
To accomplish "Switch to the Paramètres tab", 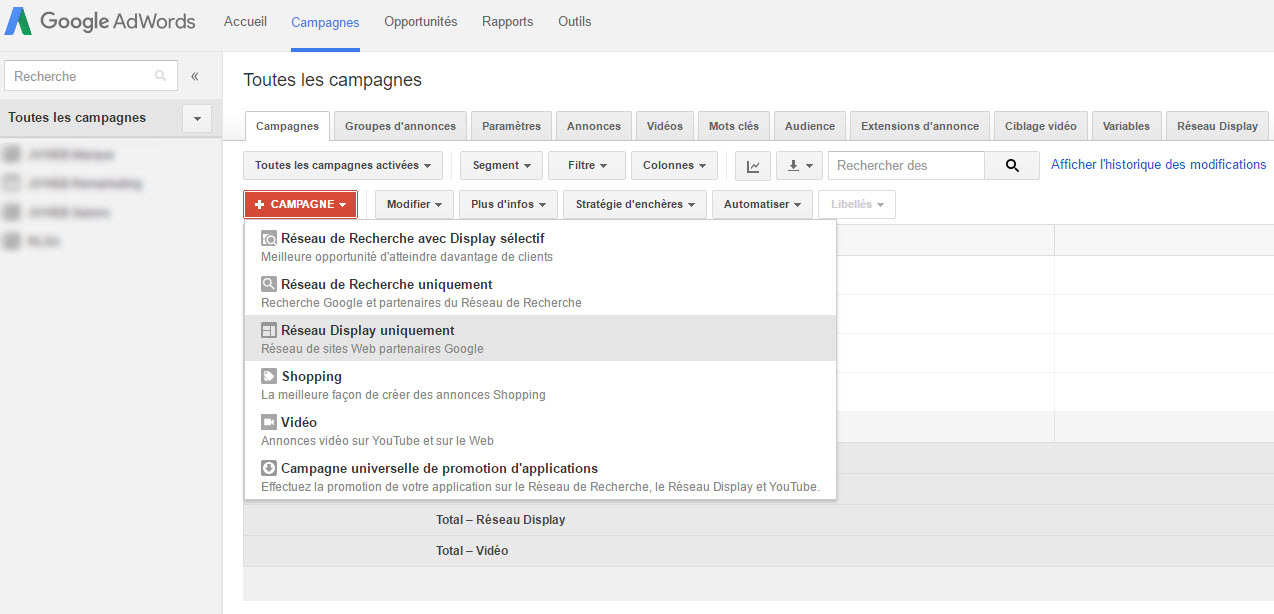I will [x=511, y=126].
